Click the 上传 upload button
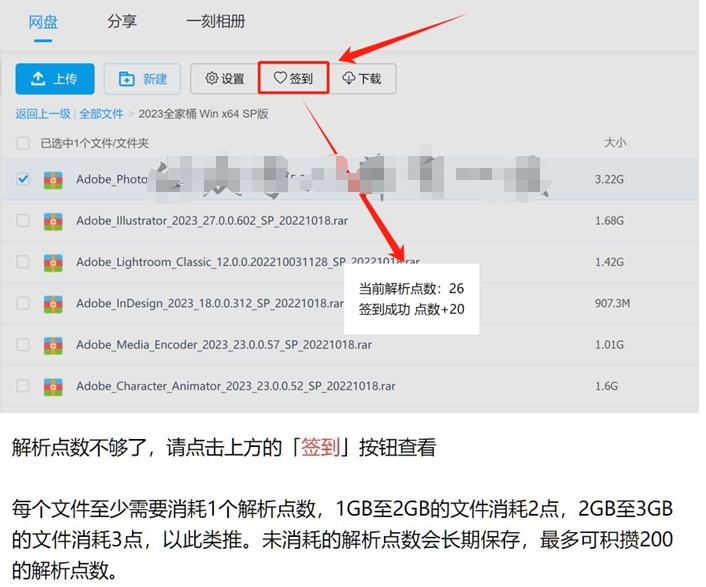706x587 pixels. click(x=55, y=79)
